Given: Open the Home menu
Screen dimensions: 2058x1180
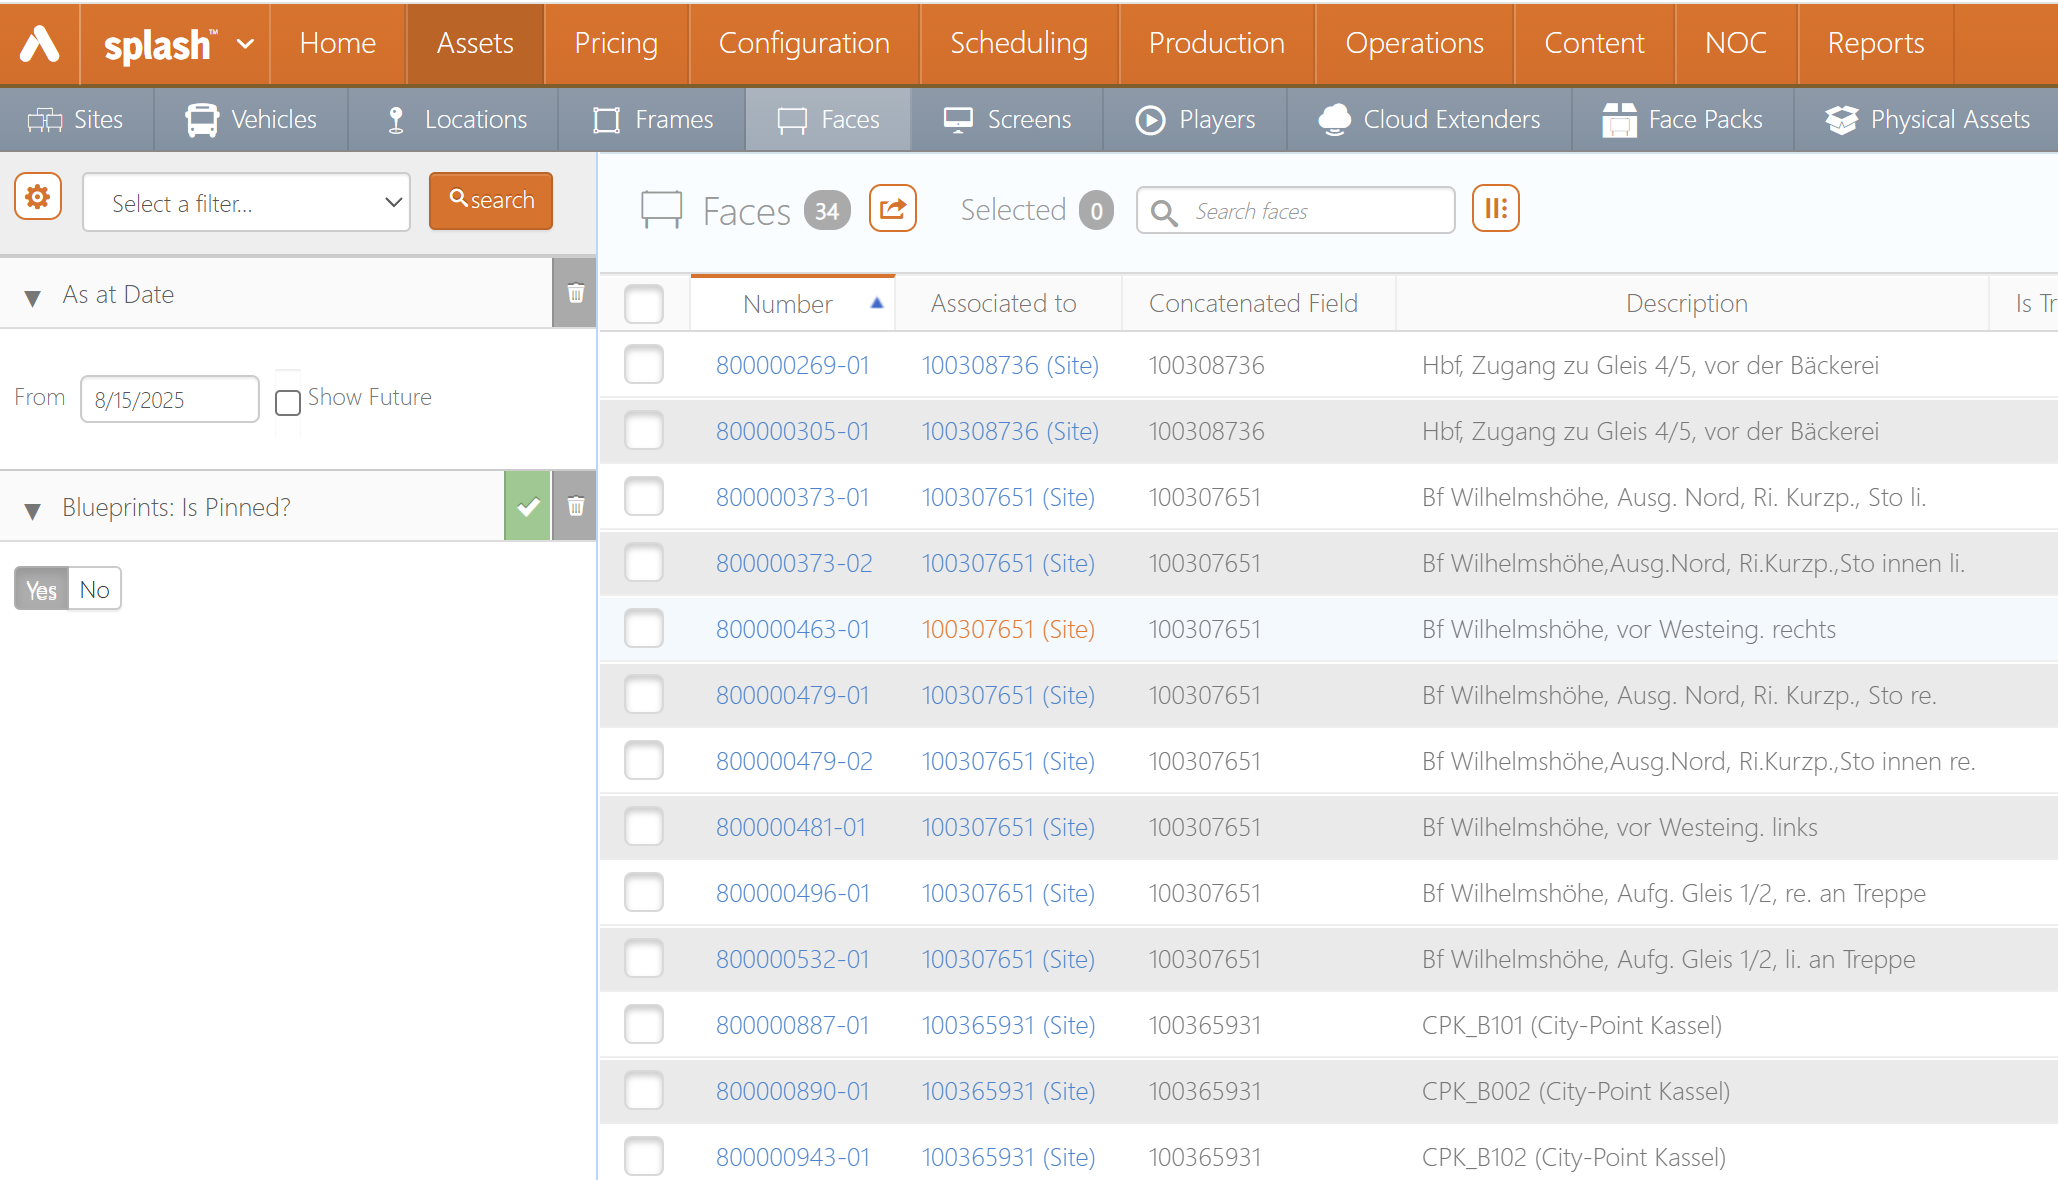Looking at the screenshot, I should click(x=338, y=43).
